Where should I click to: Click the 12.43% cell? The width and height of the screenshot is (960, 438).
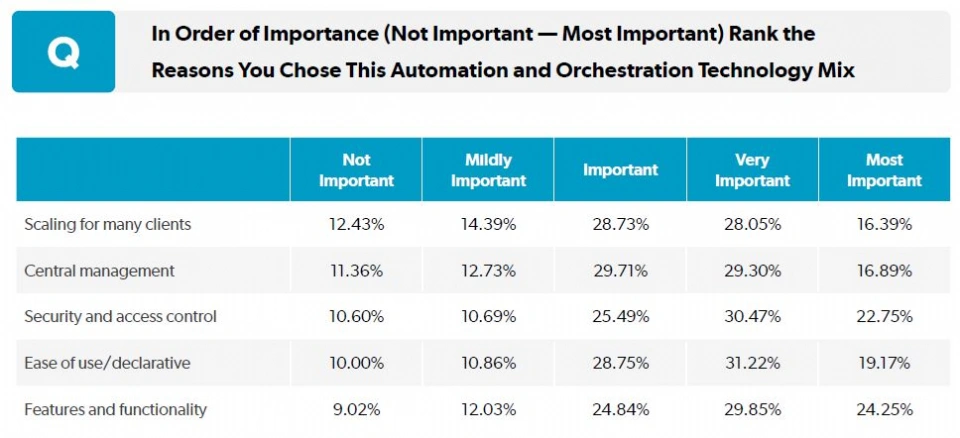click(x=356, y=225)
